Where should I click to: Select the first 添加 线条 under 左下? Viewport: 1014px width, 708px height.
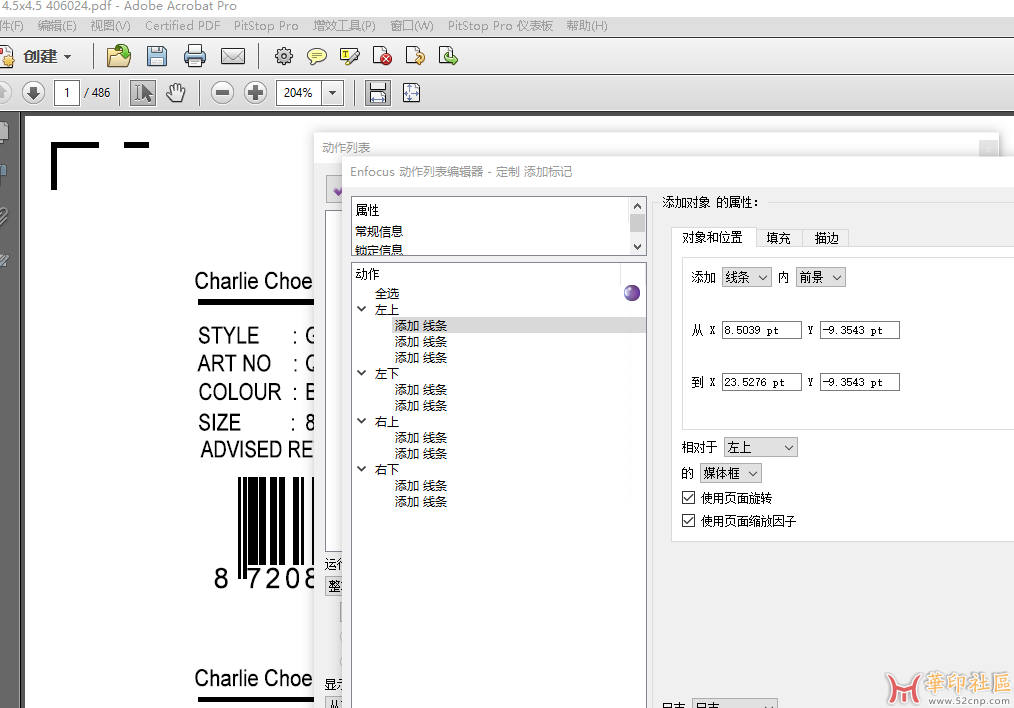pyautogui.click(x=421, y=390)
